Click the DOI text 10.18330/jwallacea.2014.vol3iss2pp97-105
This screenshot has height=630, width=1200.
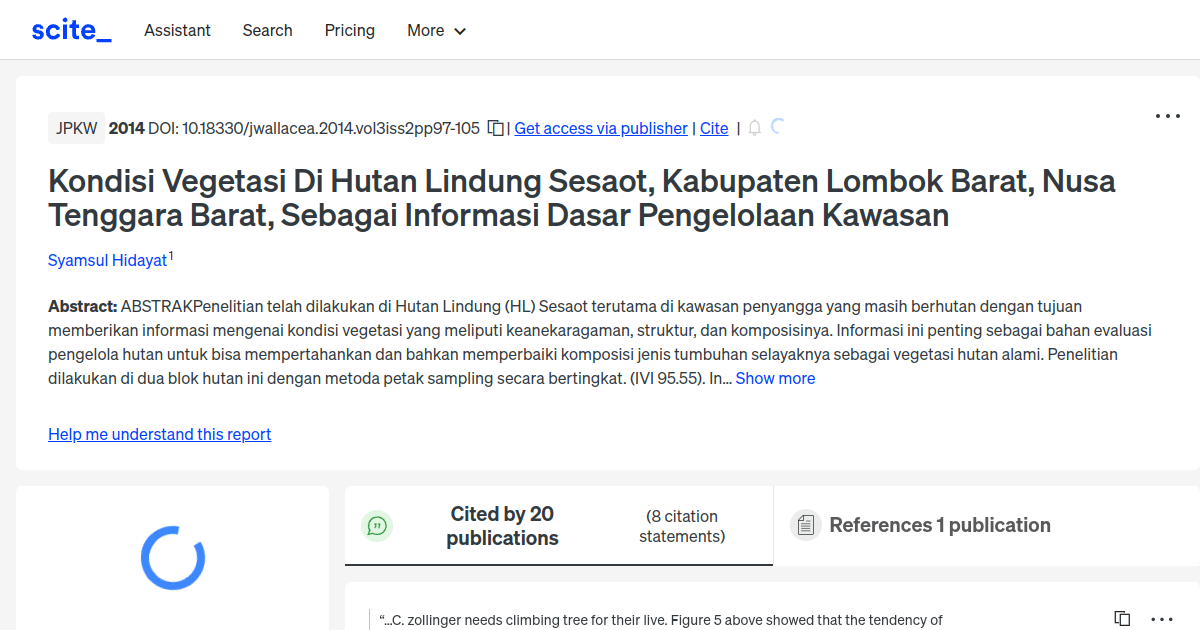(x=331, y=128)
